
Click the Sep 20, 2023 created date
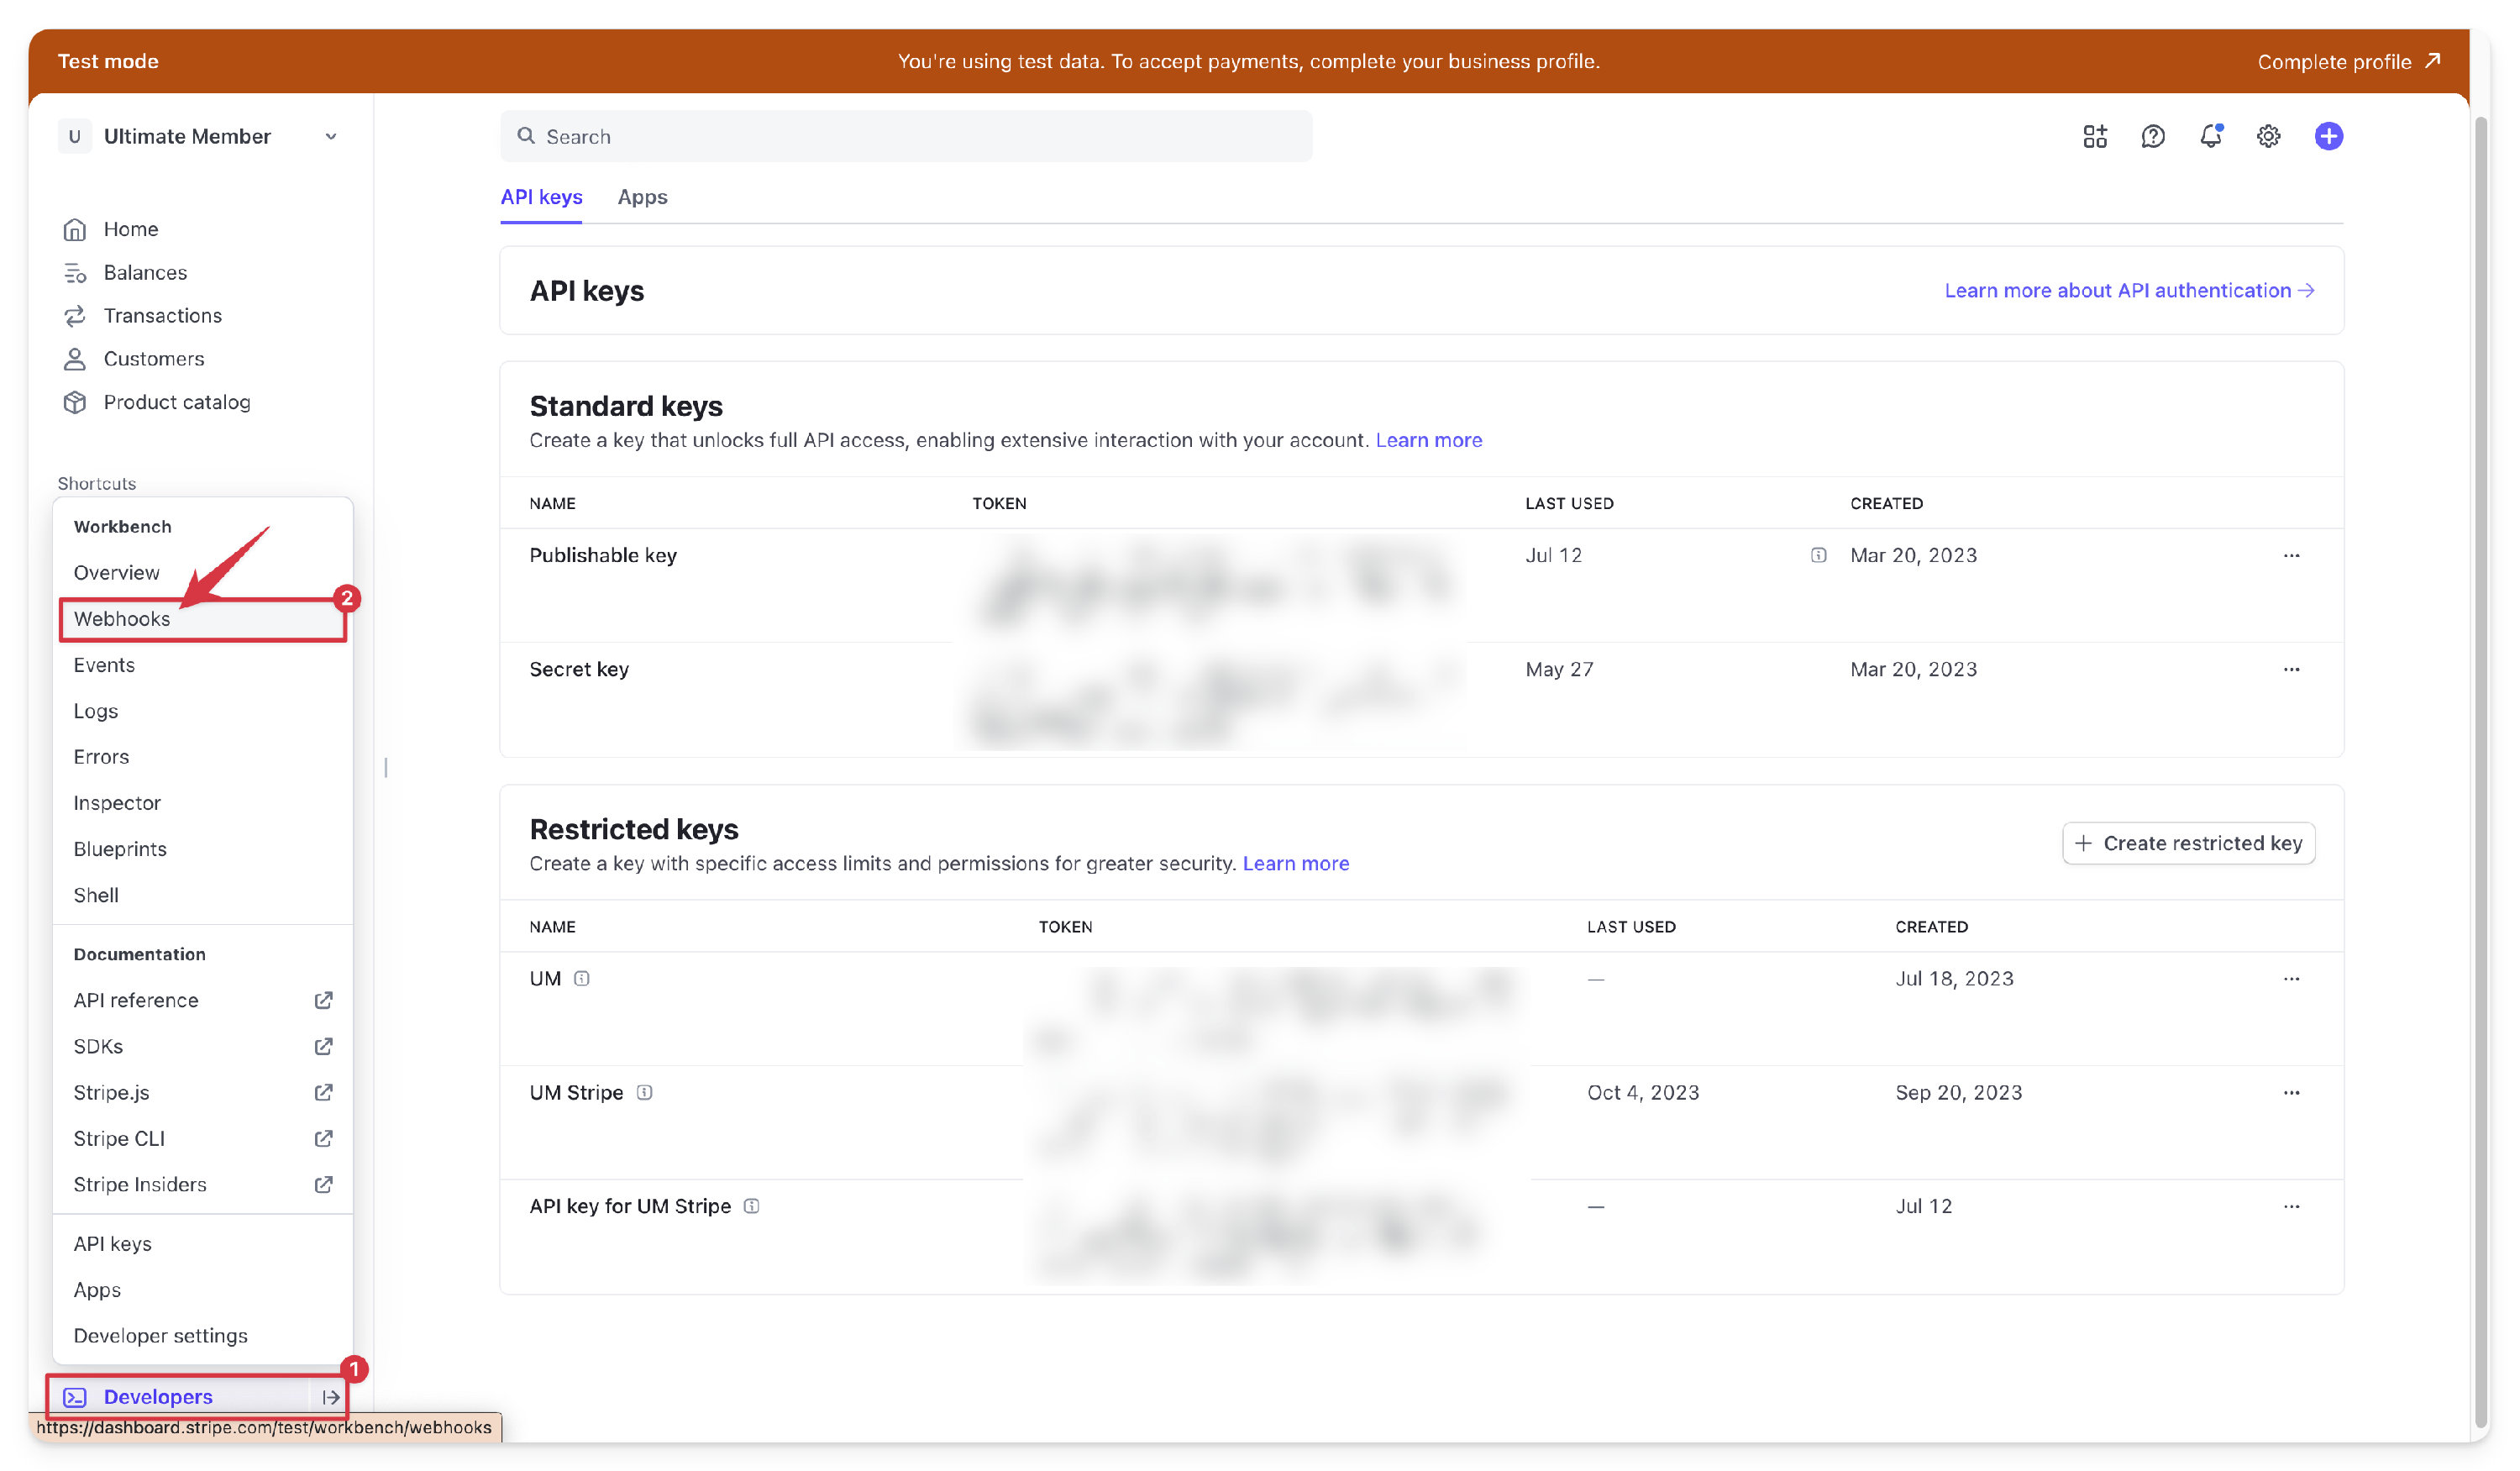tap(1958, 1092)
